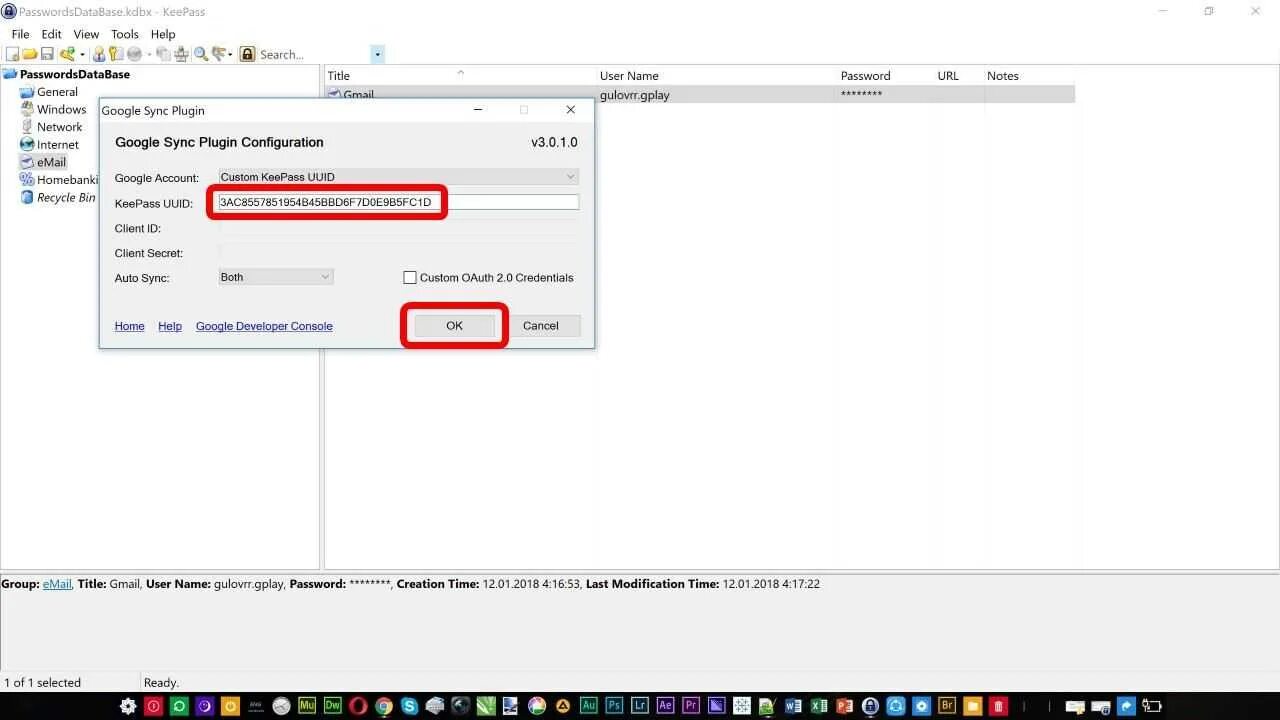This screenshot has width=1280, height=720.
Task: Close the Google Sync Plugin dialog
Action: click(571, 110)
